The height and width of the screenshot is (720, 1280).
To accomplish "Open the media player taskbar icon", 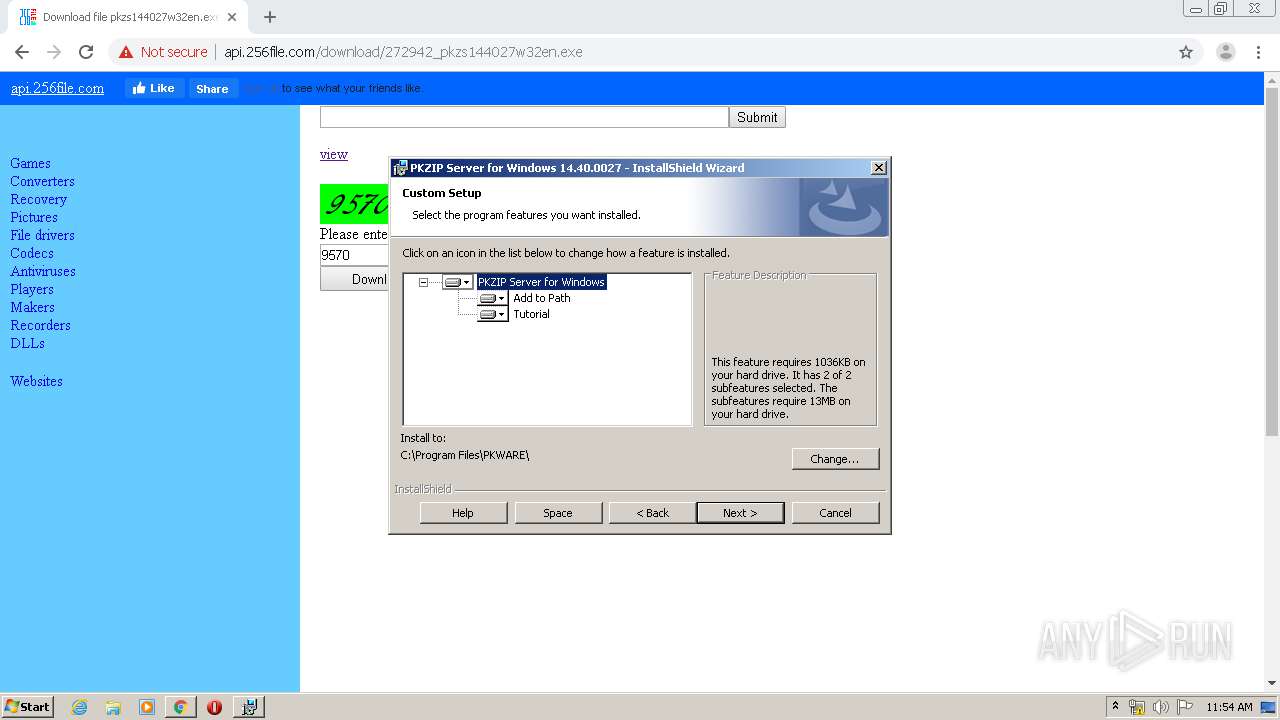I will point(147,707).
